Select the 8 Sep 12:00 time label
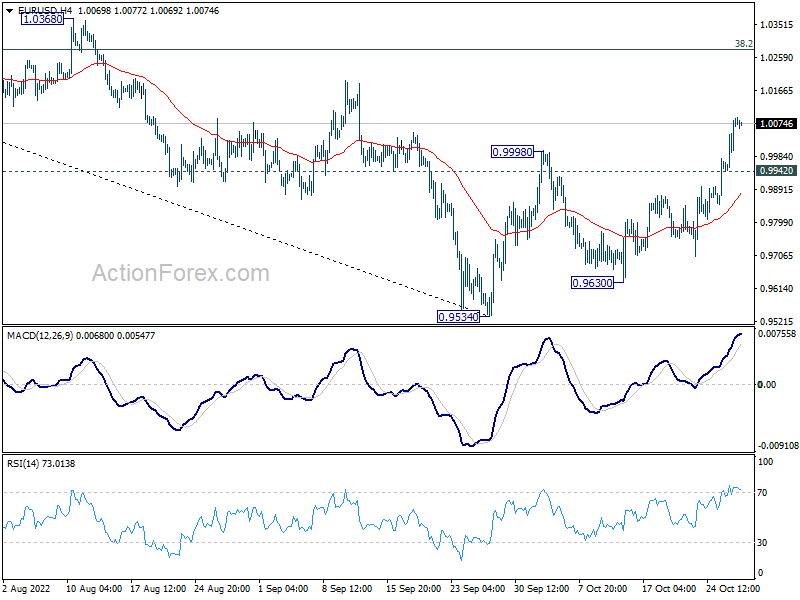800x600 pixels. [347, 589]
